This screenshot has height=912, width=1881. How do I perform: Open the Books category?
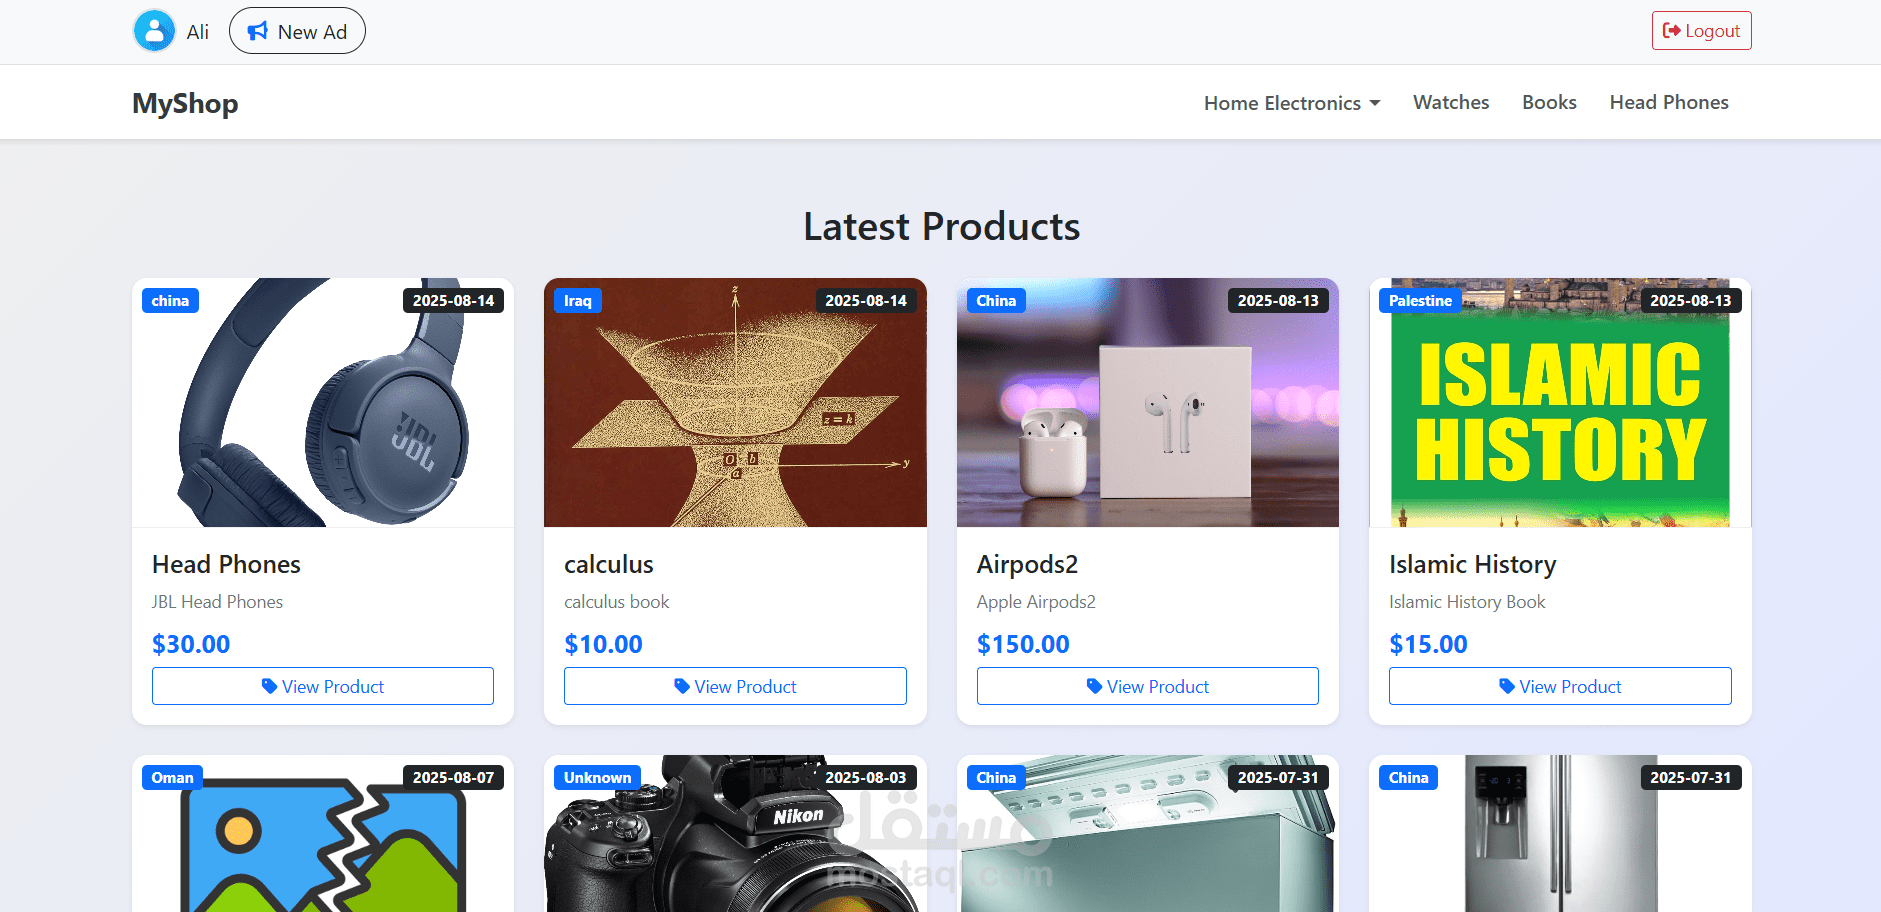click(1549, 102)
